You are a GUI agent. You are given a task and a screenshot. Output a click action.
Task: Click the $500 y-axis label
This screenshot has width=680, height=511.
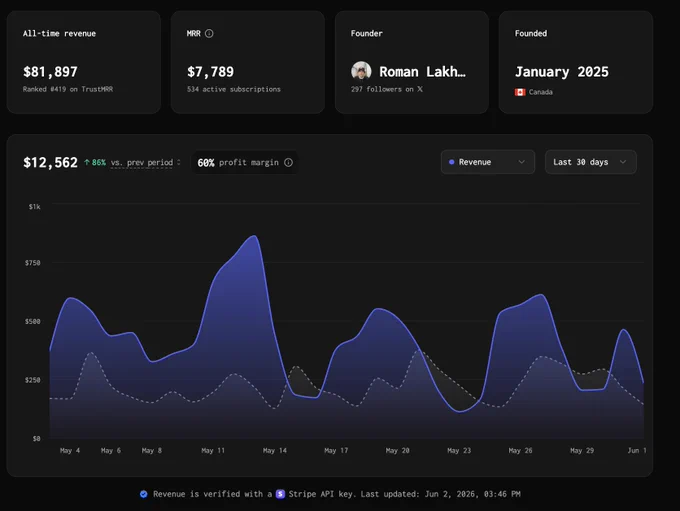pos(33,321)
